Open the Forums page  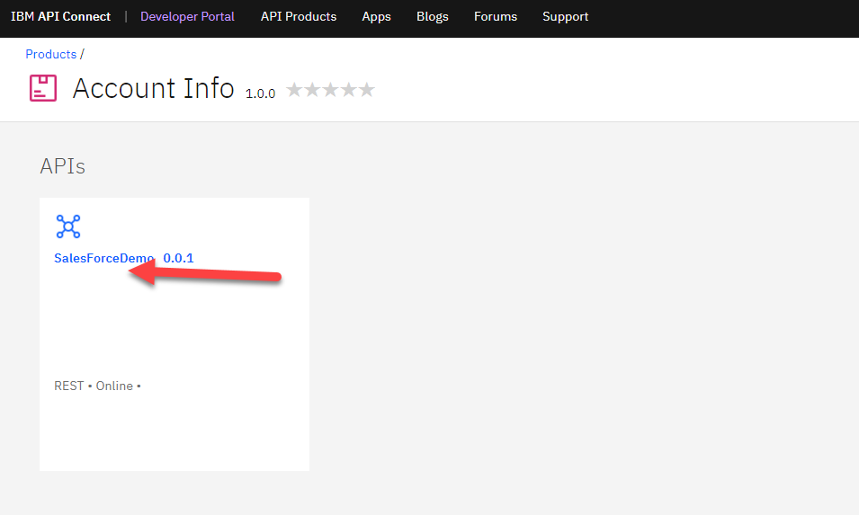click(x=495, y=17)
